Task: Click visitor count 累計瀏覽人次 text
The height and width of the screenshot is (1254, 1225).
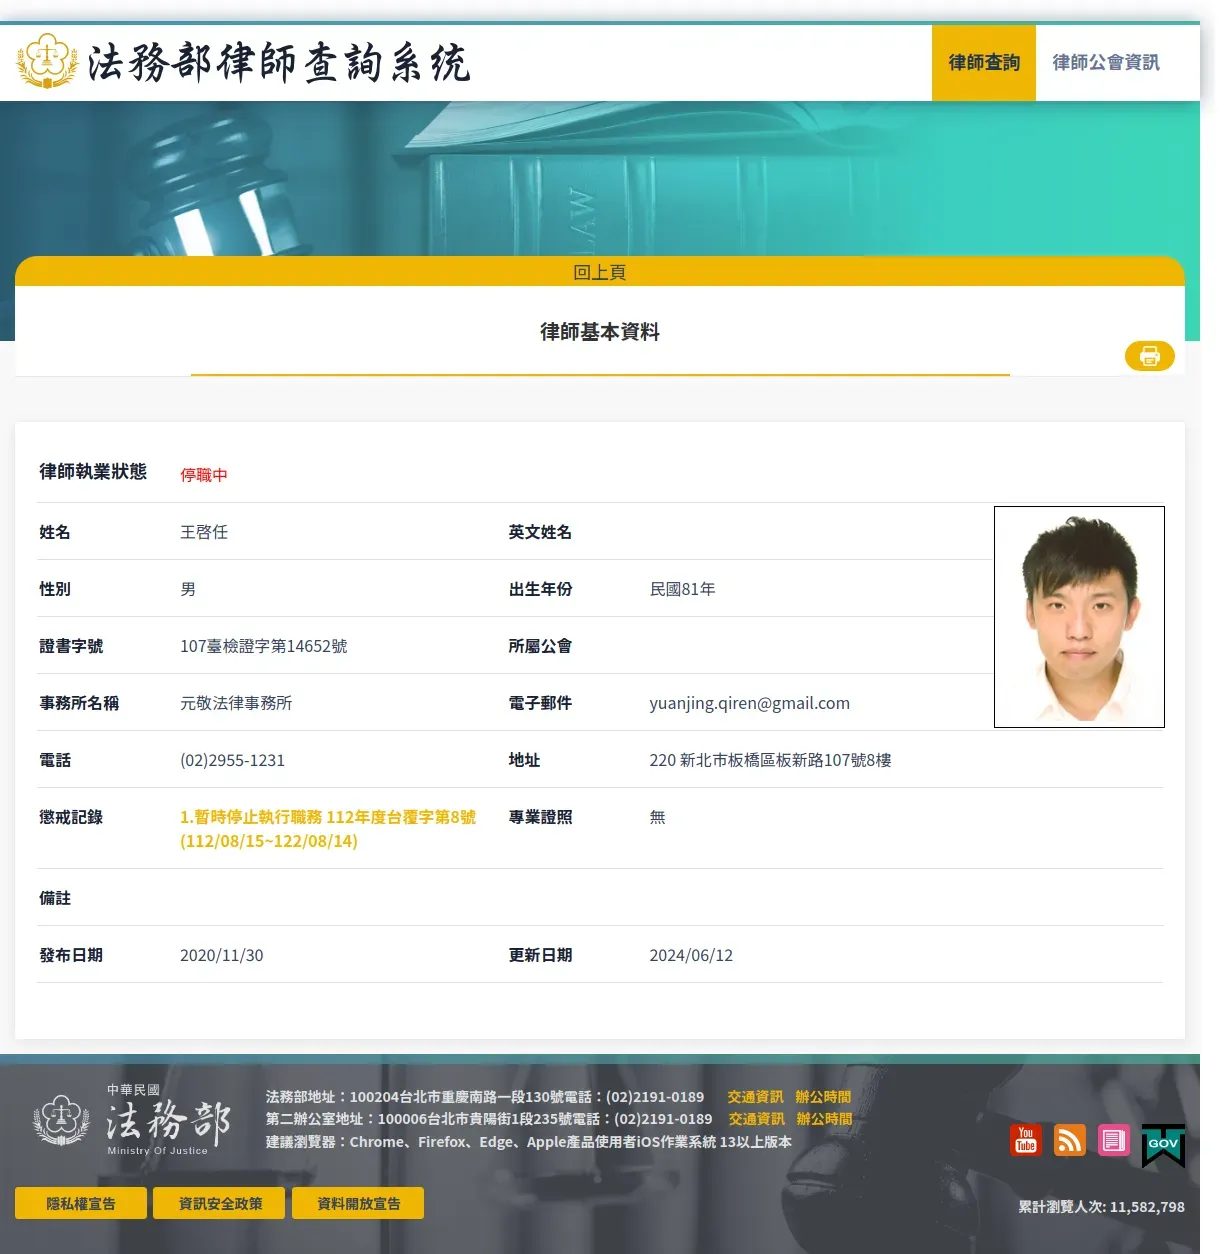Action: click(x=1101, y=1207)
